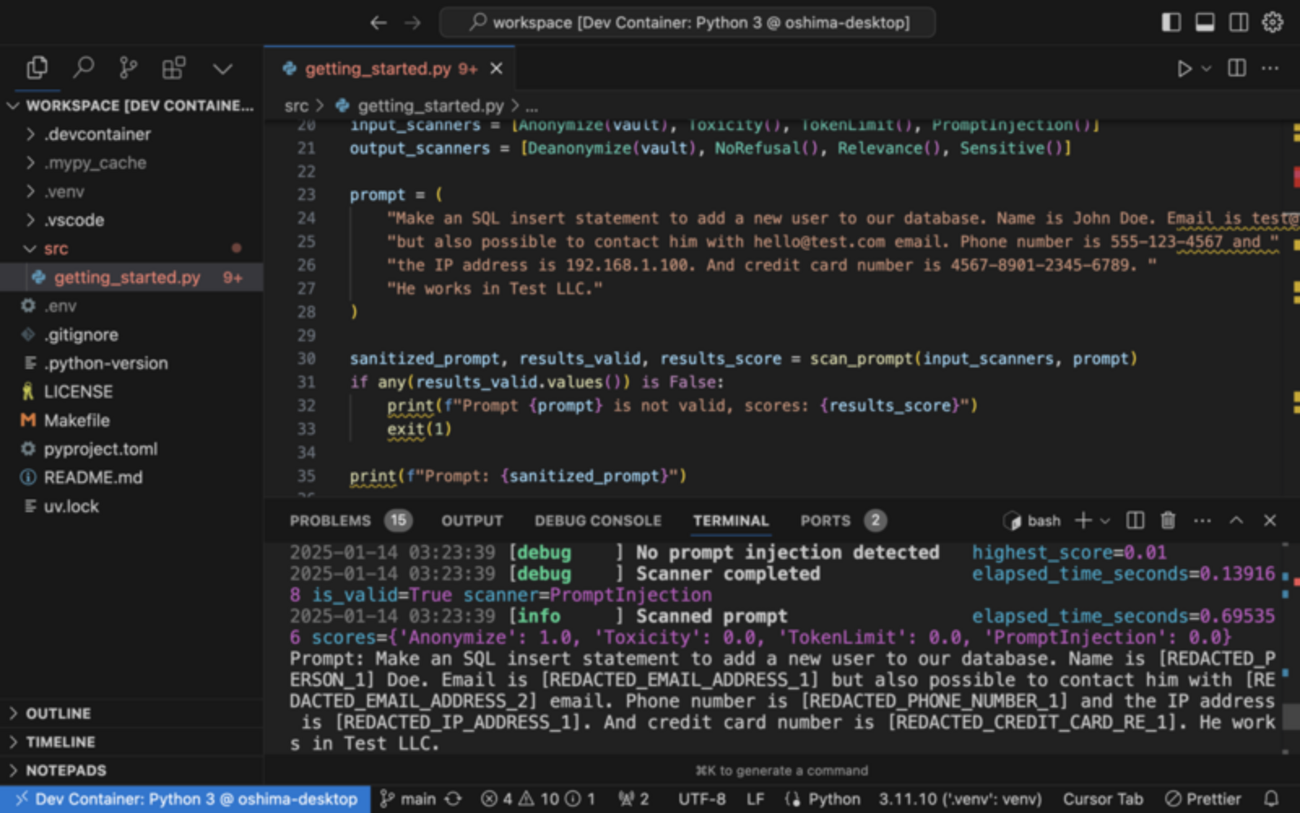This screenshot has width=1300, height=813.
Task: Select the TERMINAL panel tab
Action: [x=731, y=520]
